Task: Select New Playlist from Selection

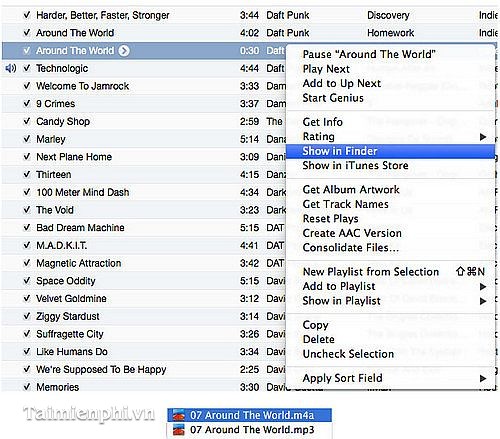Action: (371, 272)
